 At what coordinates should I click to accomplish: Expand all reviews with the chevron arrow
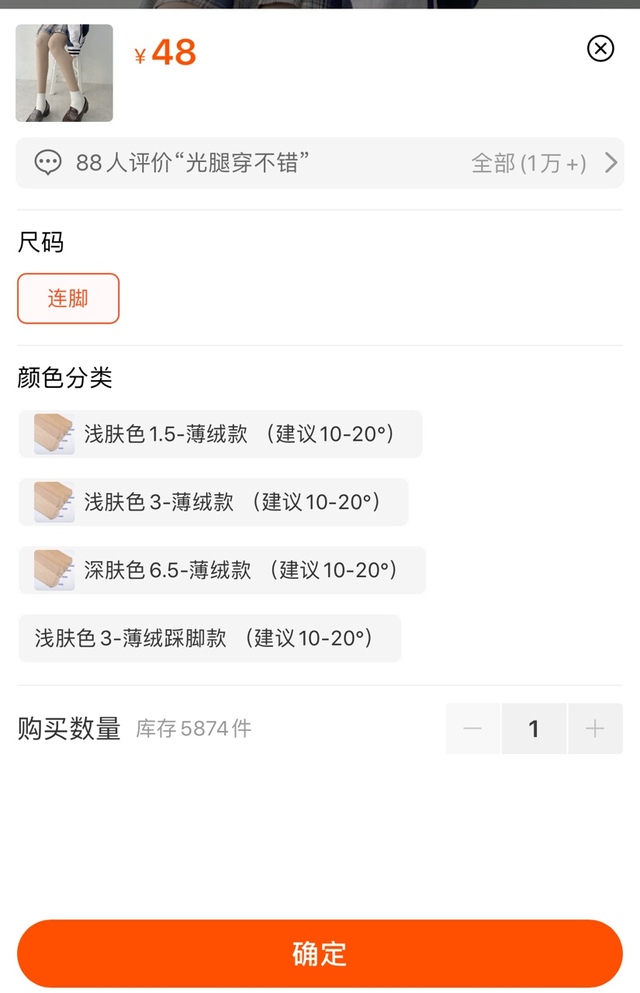tap(611, 163)
